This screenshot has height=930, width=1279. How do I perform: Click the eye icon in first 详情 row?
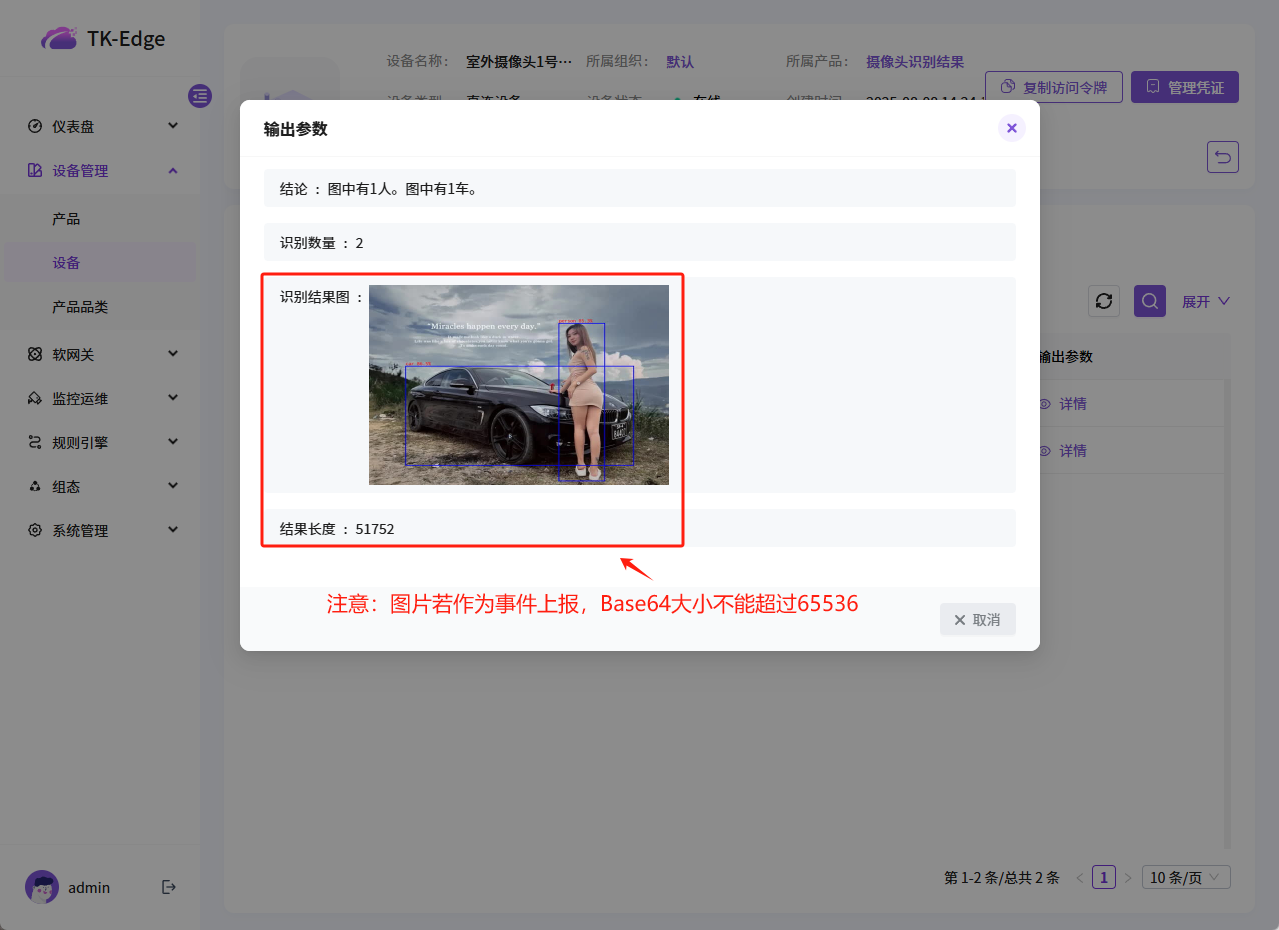(x=1045, y=404)
